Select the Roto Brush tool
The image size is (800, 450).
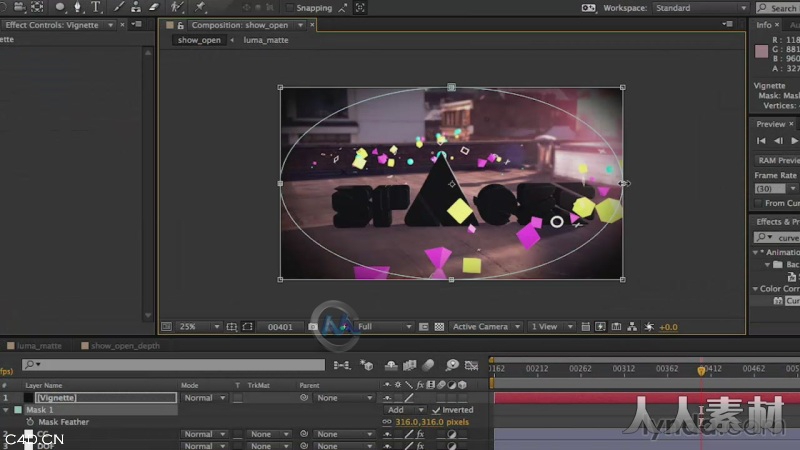pos(177,7)
